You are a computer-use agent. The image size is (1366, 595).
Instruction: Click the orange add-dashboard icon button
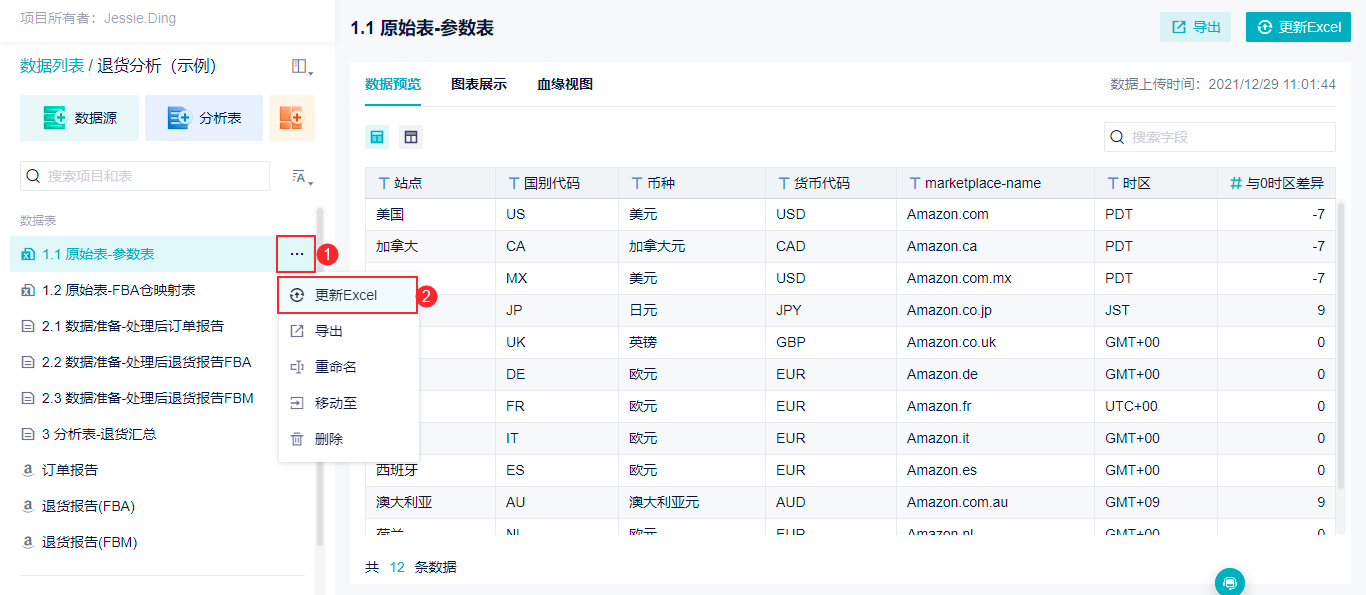[x=291, y=118]
